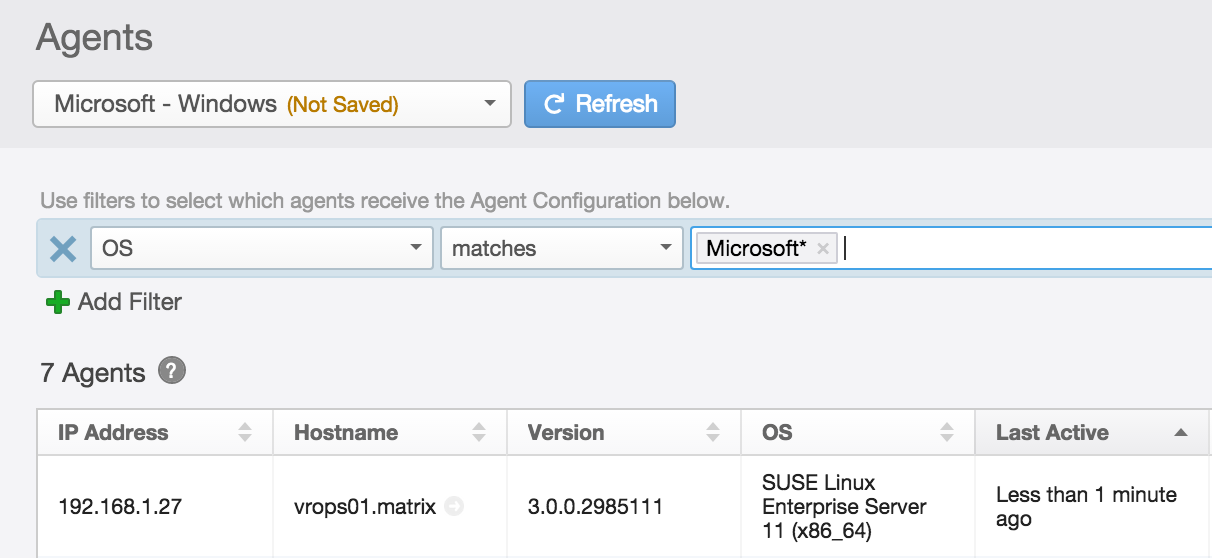This screenshot has height=558, width=1212.
Task: Click the blue X remove filter icon
Action: pyautogui.click(x=63, y=249)
